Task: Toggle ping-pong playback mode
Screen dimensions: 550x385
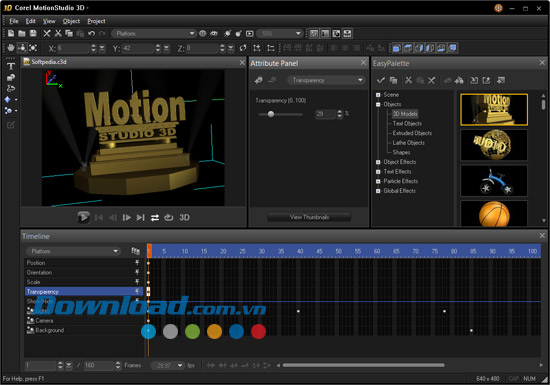Action: (155, 218)
